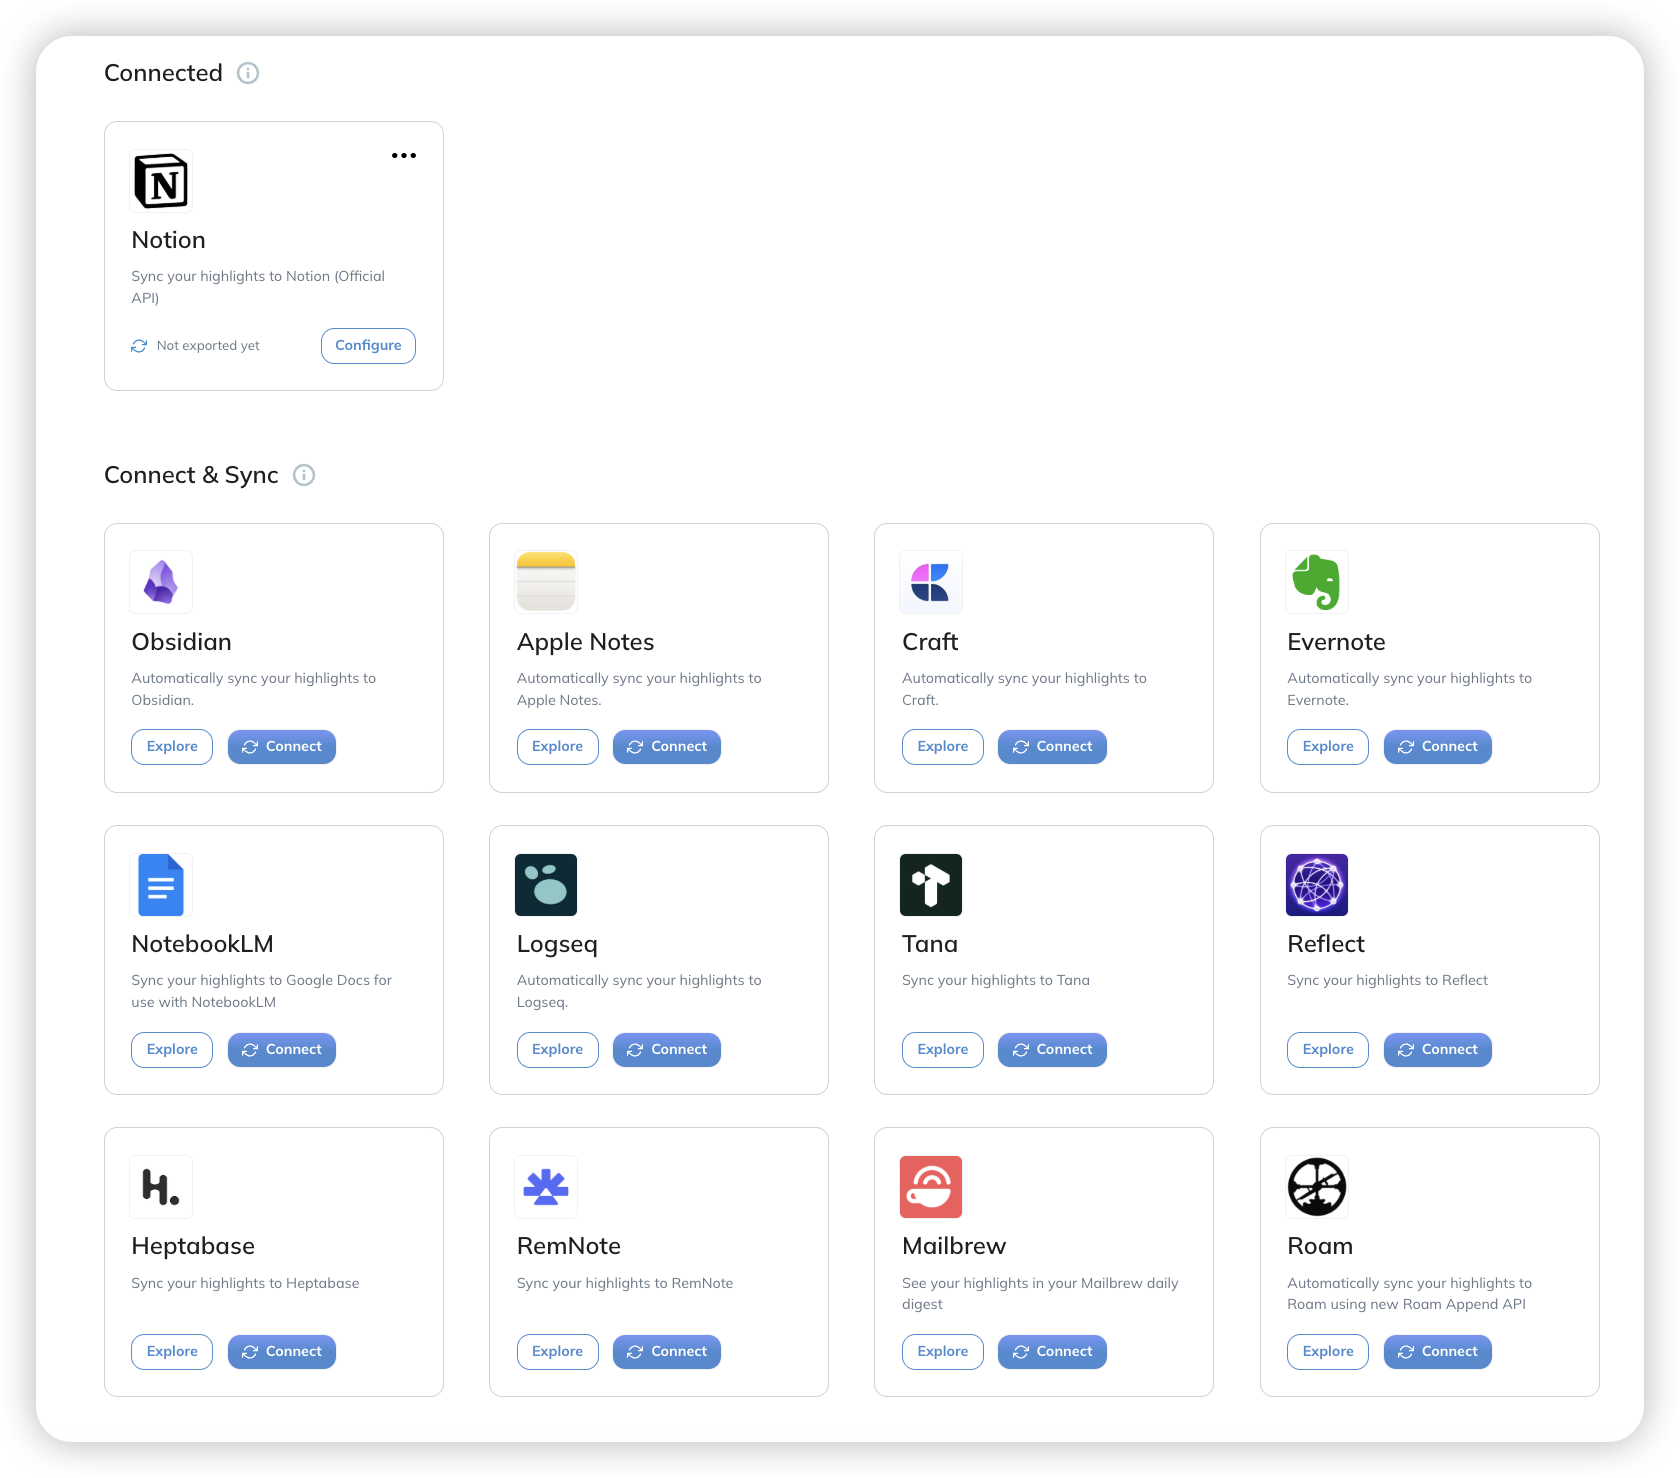Explore the RemNote integration
Screen dimensions: 1680x1478
click(x=557, y=1352)
